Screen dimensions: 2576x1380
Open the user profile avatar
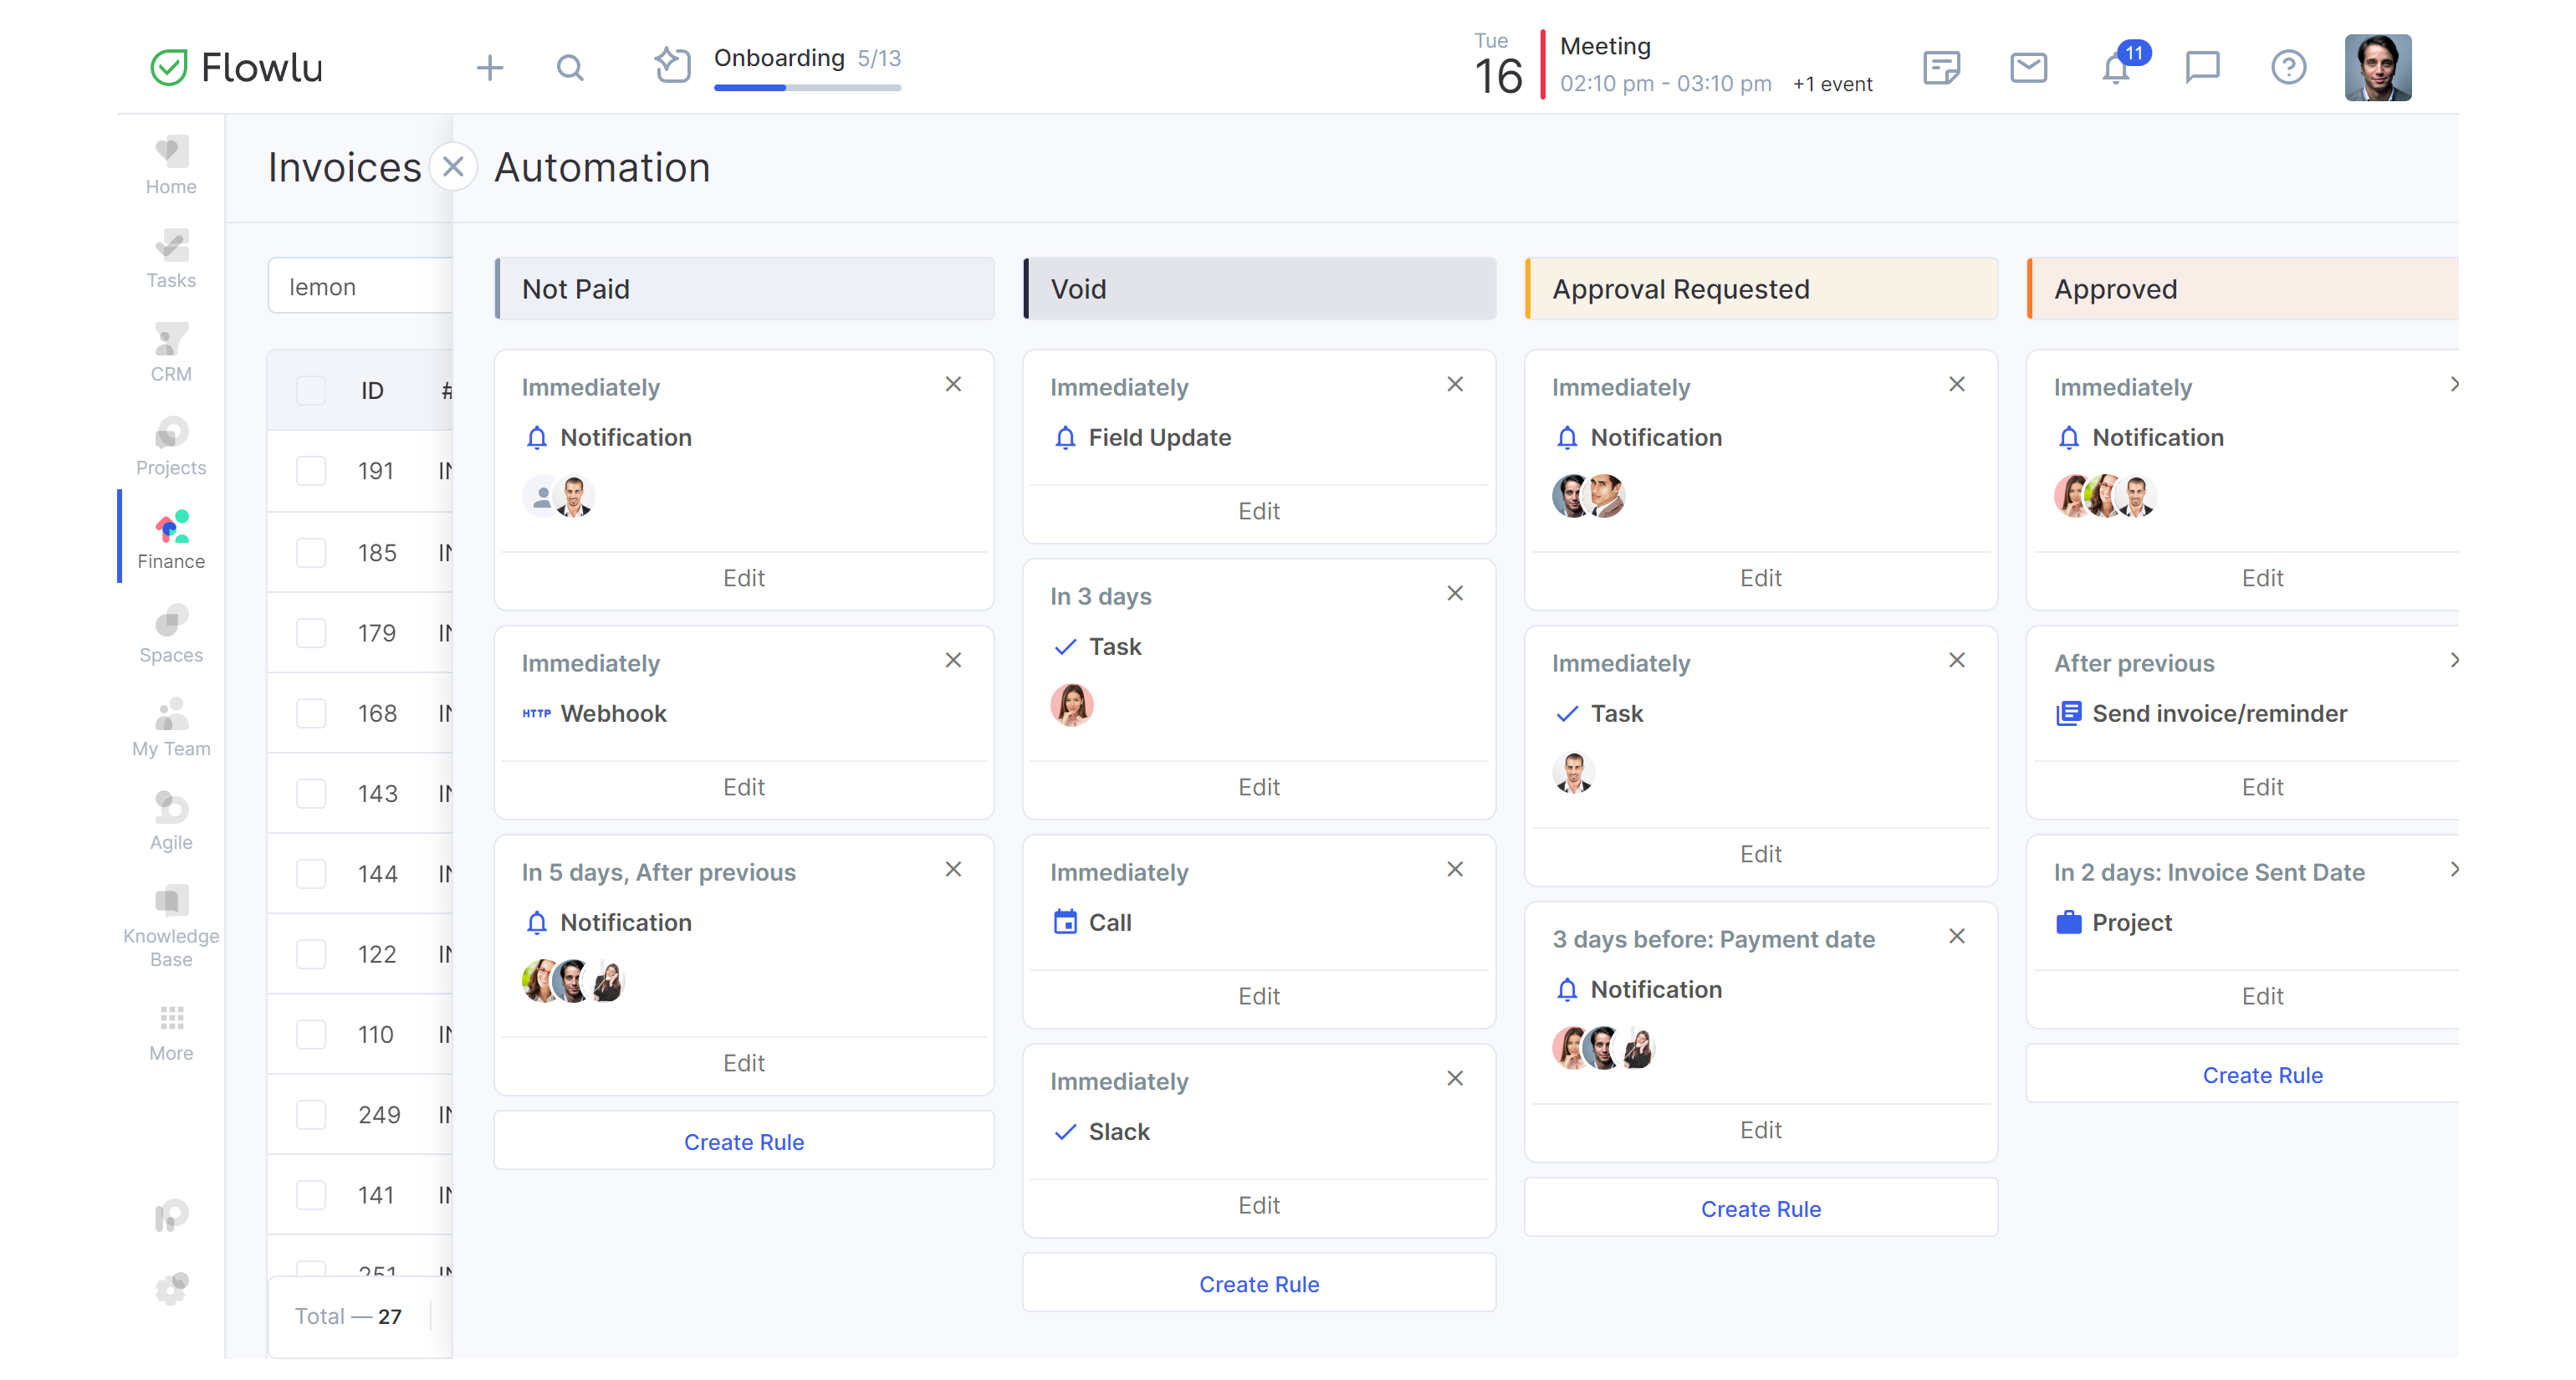(2378, 68)
